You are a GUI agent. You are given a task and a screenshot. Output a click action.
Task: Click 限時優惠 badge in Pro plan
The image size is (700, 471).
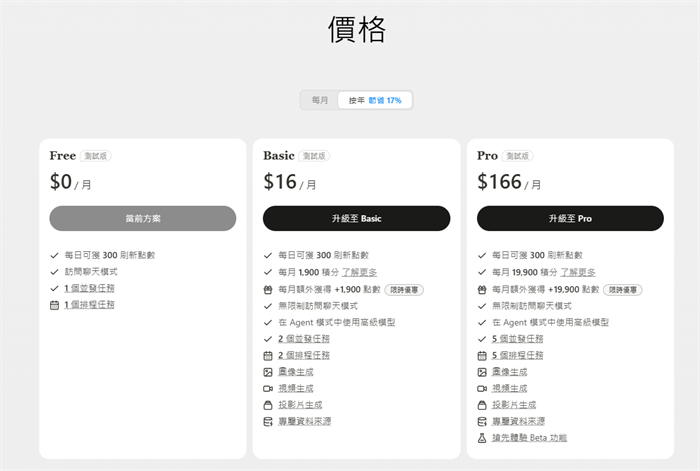click(623, 290)
